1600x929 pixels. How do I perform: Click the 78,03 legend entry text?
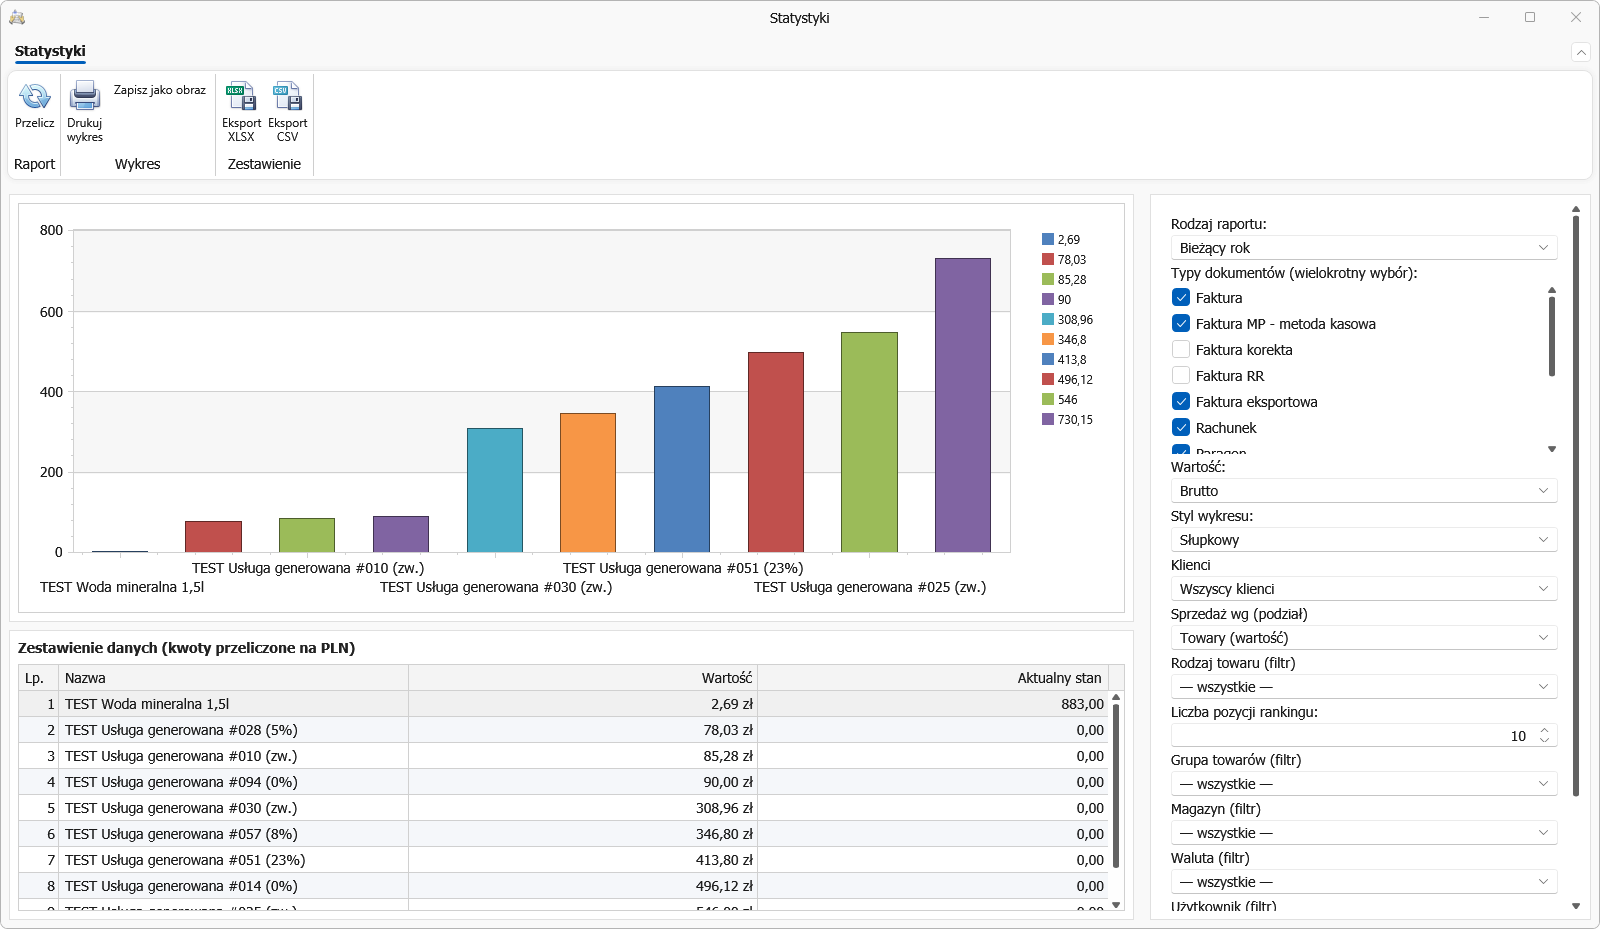pos(1072,260)
